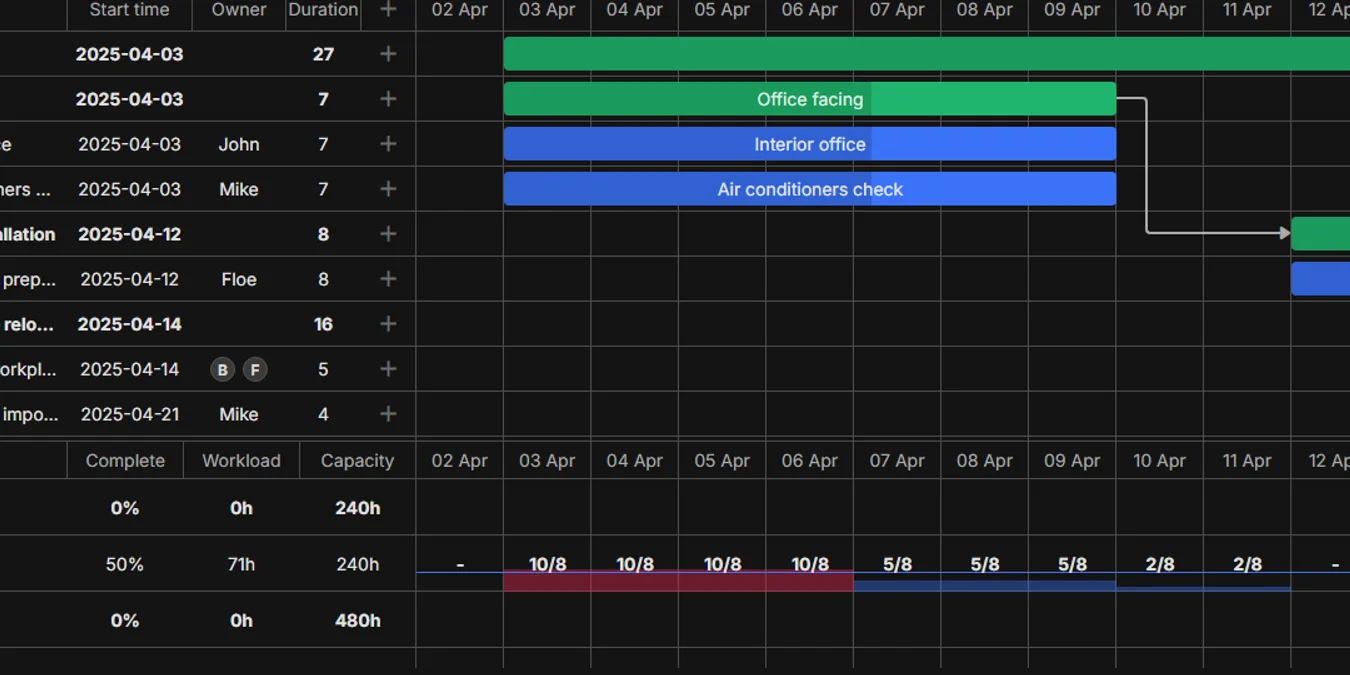Image resolution: width=1350 pixels, height=675 pixels.
Task: Select the long green 27-day summary bar
Action: coord(927,54)
